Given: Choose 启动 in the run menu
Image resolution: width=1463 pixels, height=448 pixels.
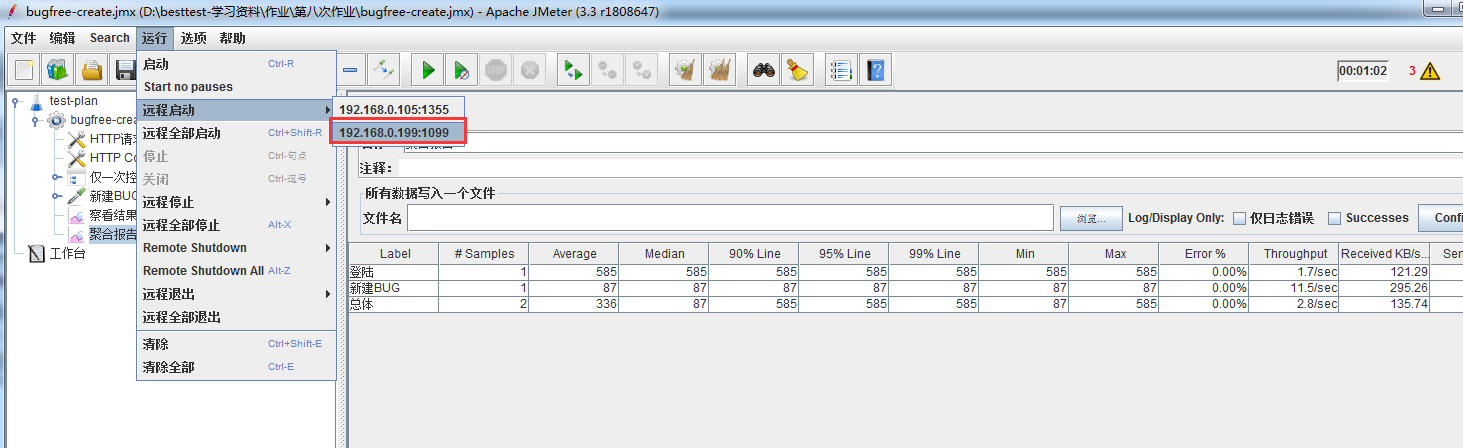Looking at the screenshot, I should 236,64.
